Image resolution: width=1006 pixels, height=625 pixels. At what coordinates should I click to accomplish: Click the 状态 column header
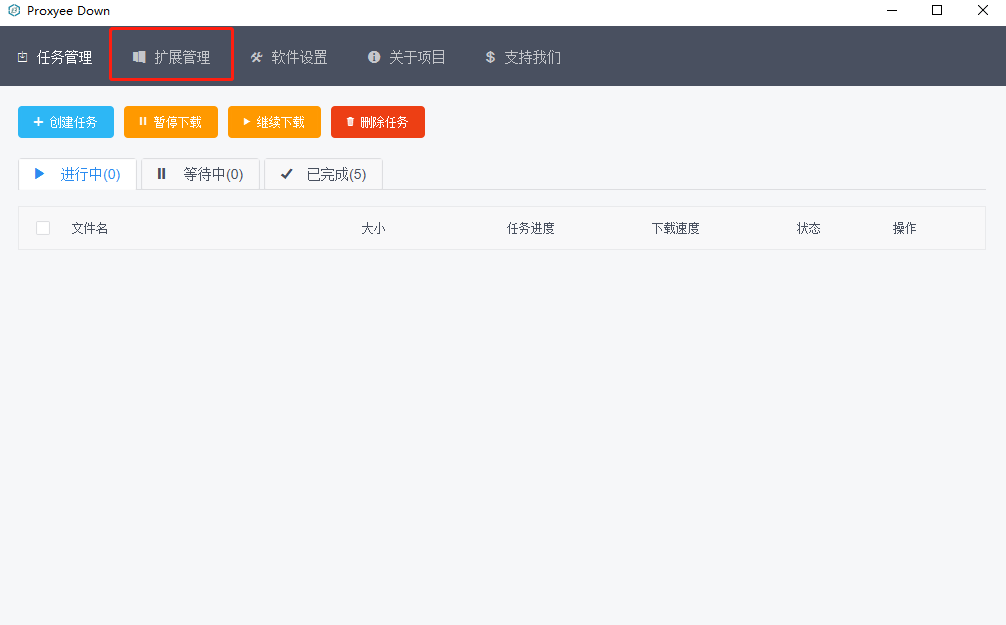(x=808, y=228)
